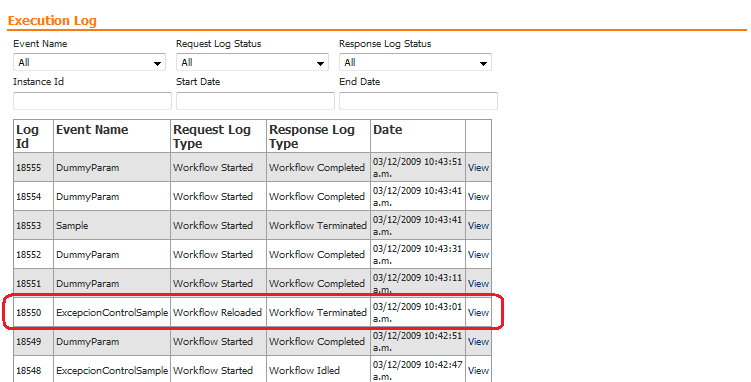The image size is (751, 382).
Task: Click the Log Id column header
Action: [33, 136]
